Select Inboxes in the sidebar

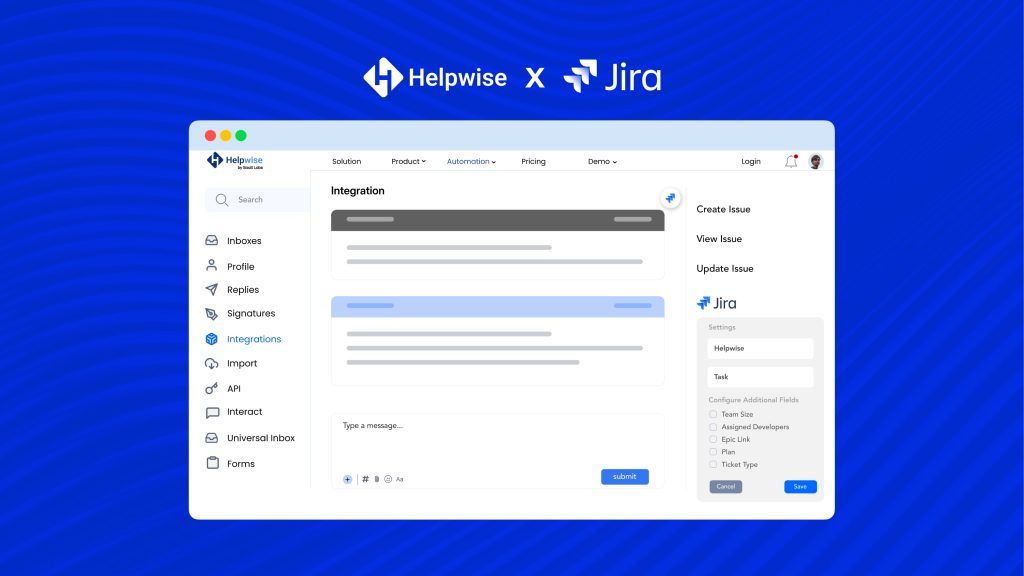pos(244,241)
